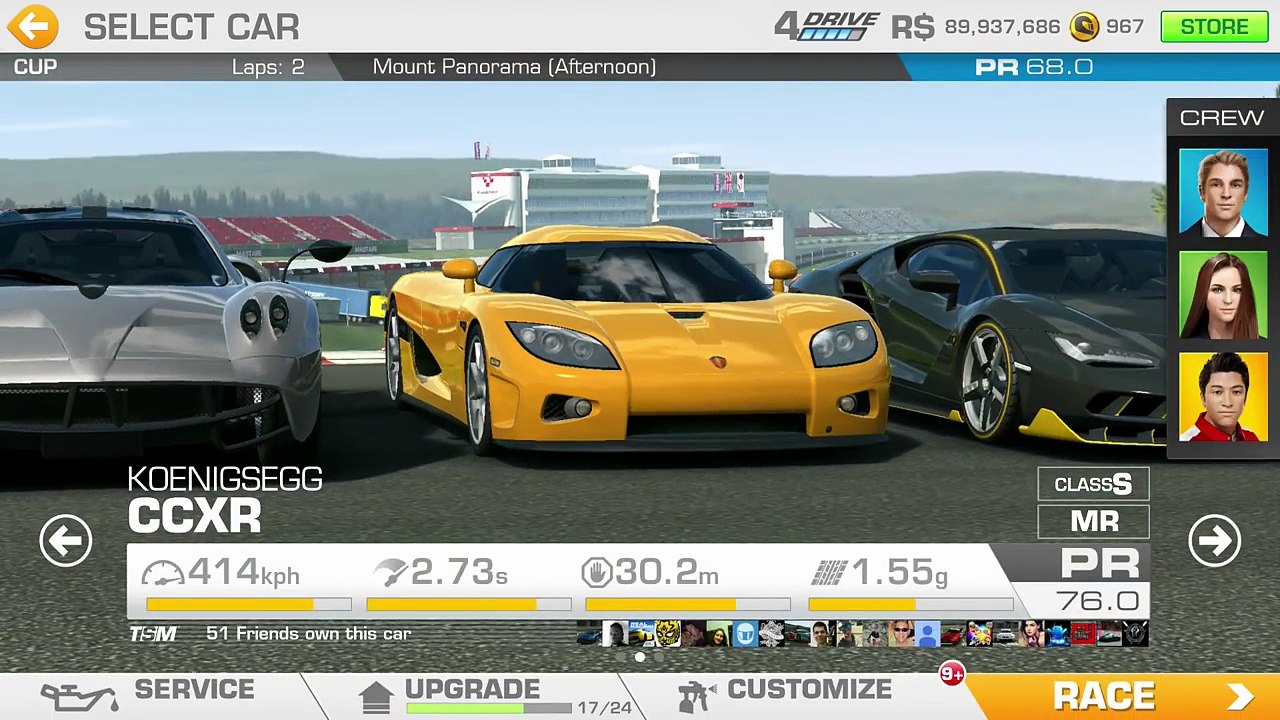This screenshot has width=1280, height=720.
Task: Tap the CLASS S badge
Action: [x=1094, y=484]
